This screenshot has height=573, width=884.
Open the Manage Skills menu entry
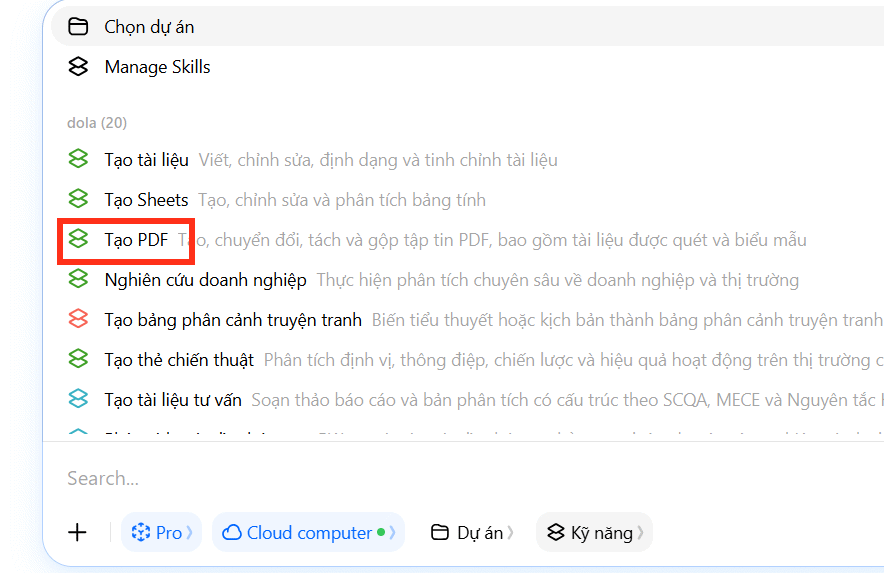468,67
